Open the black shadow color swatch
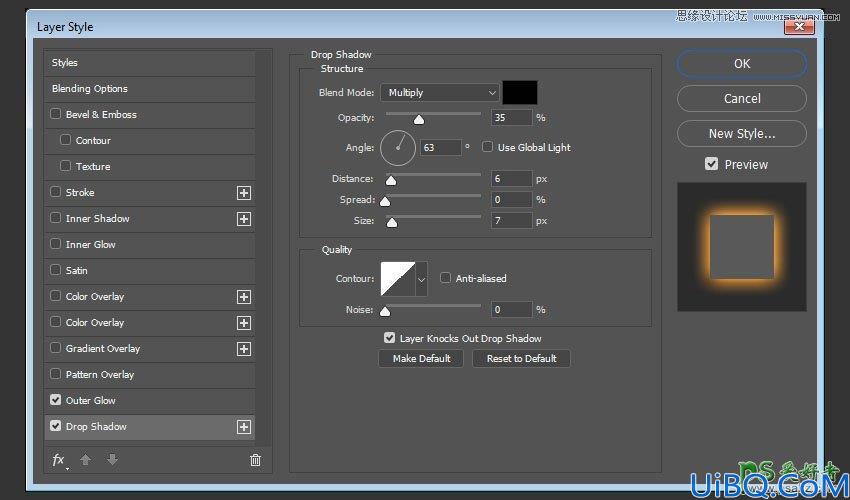This screenshot has width=850, height=500. 520,92
